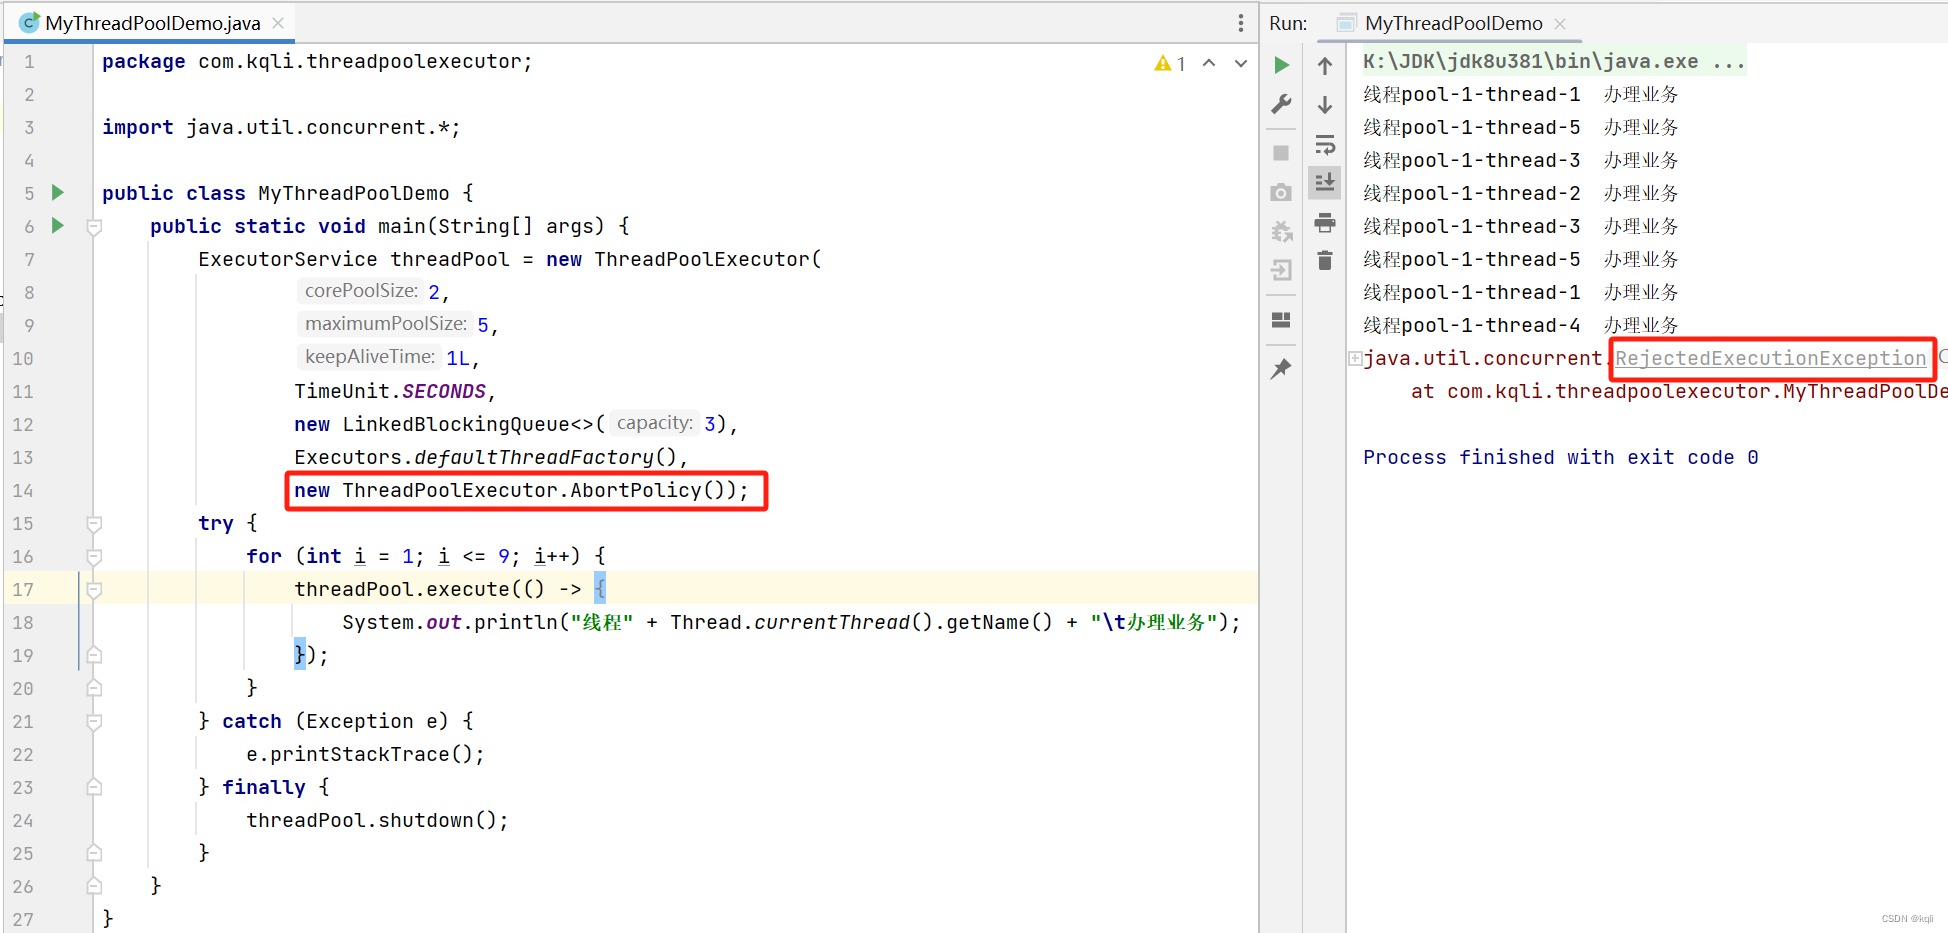Image resolution: width=1948 pixels, height=933 pixels.
Task: Click console line ending in thread-4
Action: point(1520,325)
